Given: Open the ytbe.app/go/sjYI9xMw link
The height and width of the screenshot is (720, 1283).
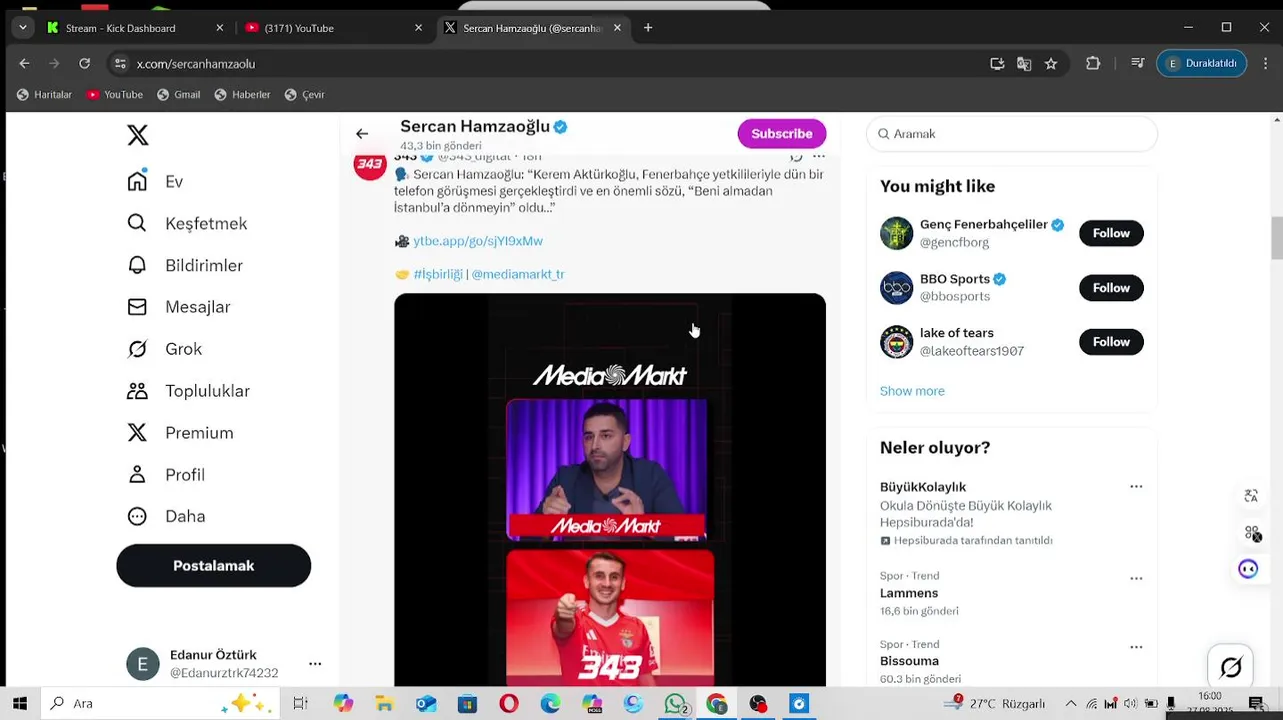Looking at the screenshot, I should [x=478, y=241].
